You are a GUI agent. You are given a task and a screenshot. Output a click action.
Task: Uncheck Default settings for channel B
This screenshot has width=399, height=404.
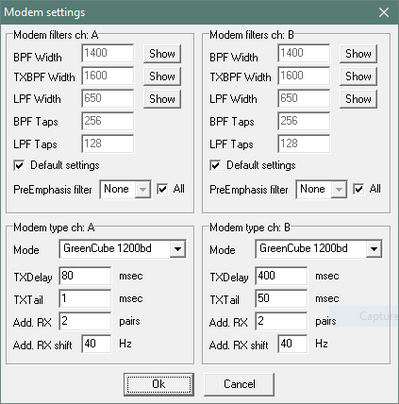click(x=215, y=165)
